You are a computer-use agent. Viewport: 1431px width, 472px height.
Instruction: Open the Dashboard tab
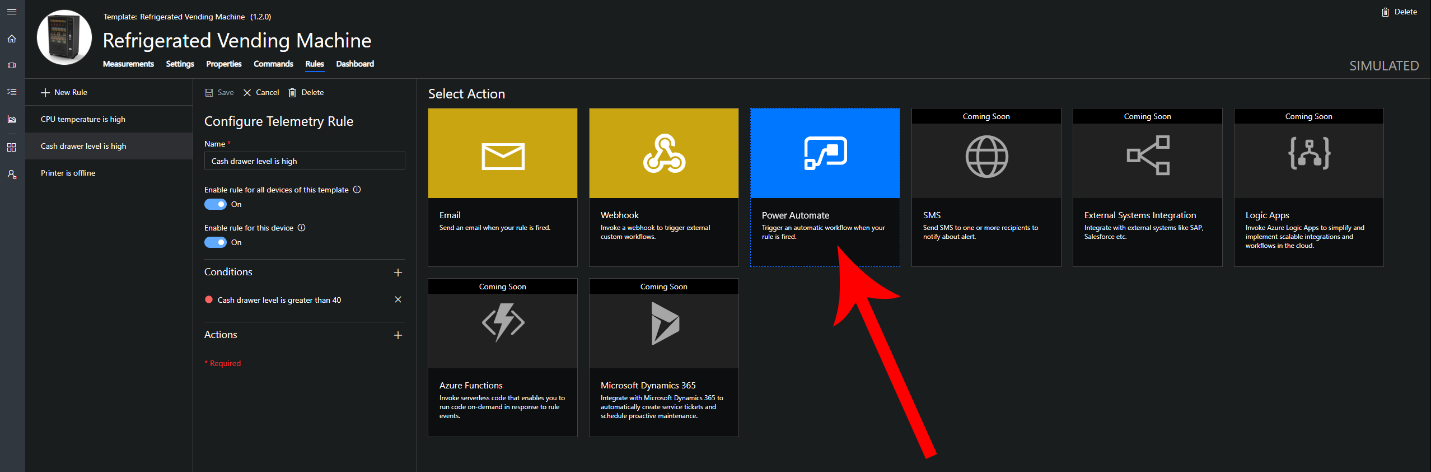(x=355, y=64)
